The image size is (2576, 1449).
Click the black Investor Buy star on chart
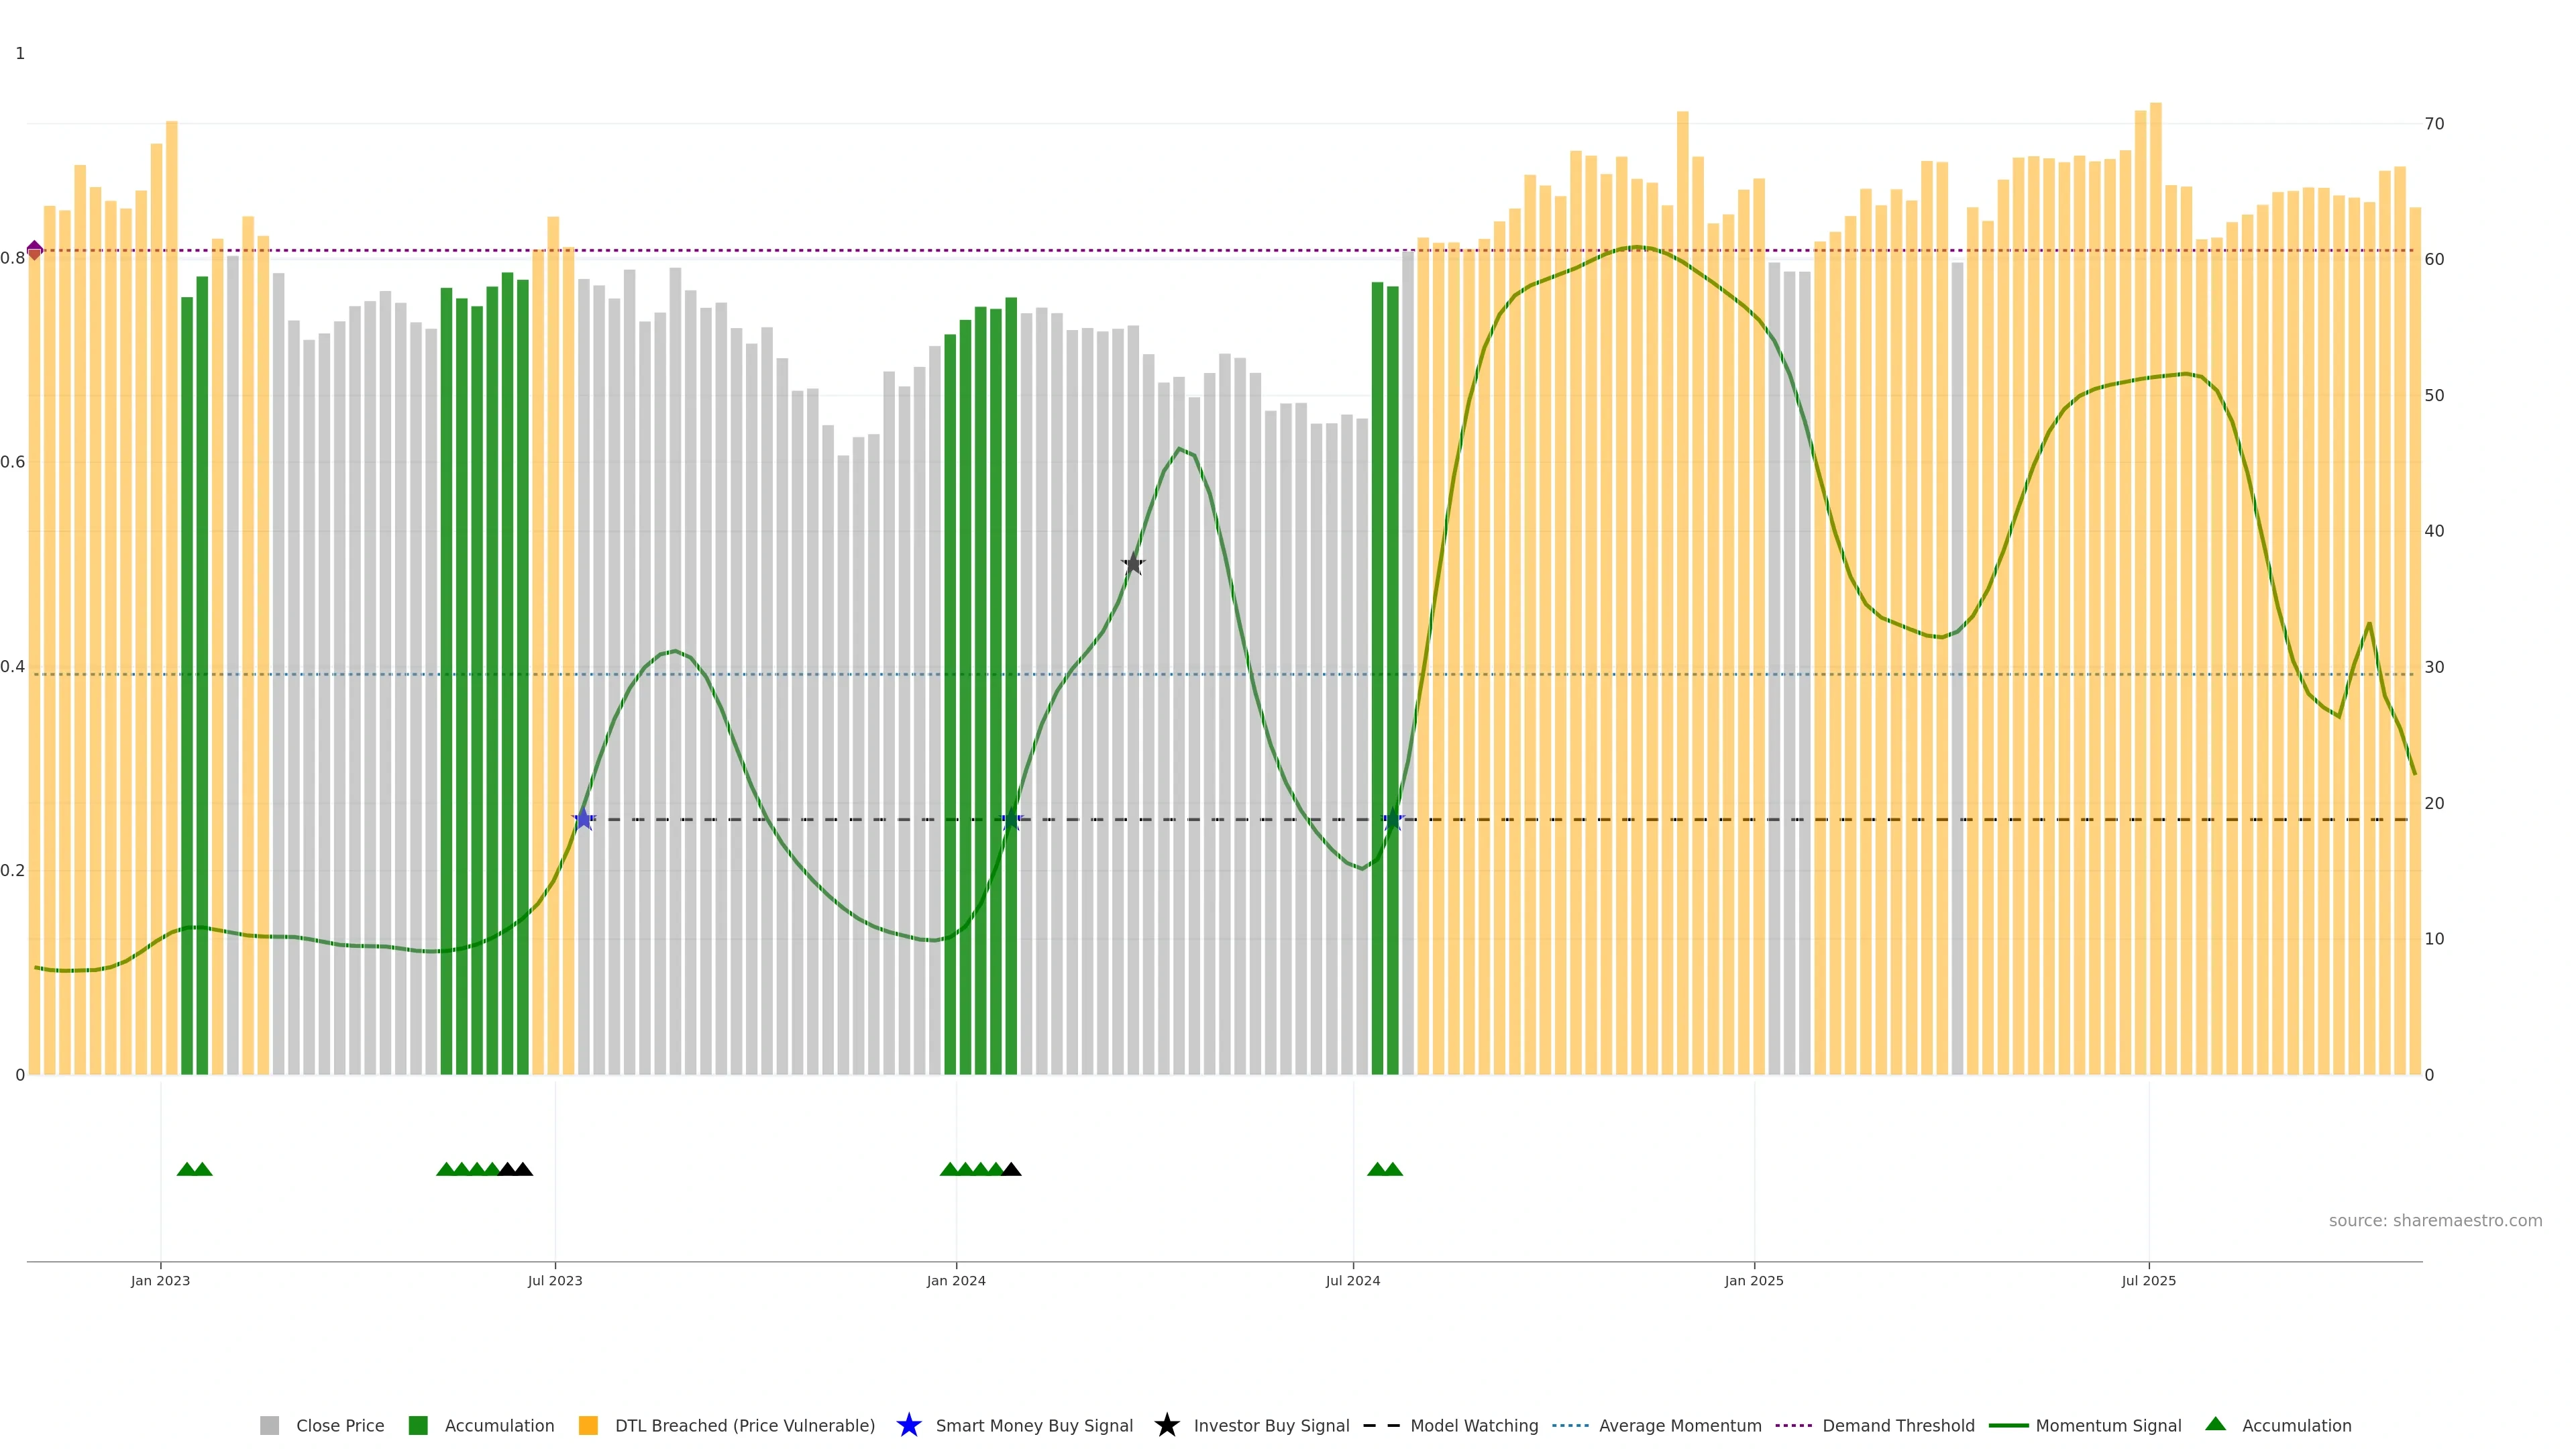coord(1132,564)
